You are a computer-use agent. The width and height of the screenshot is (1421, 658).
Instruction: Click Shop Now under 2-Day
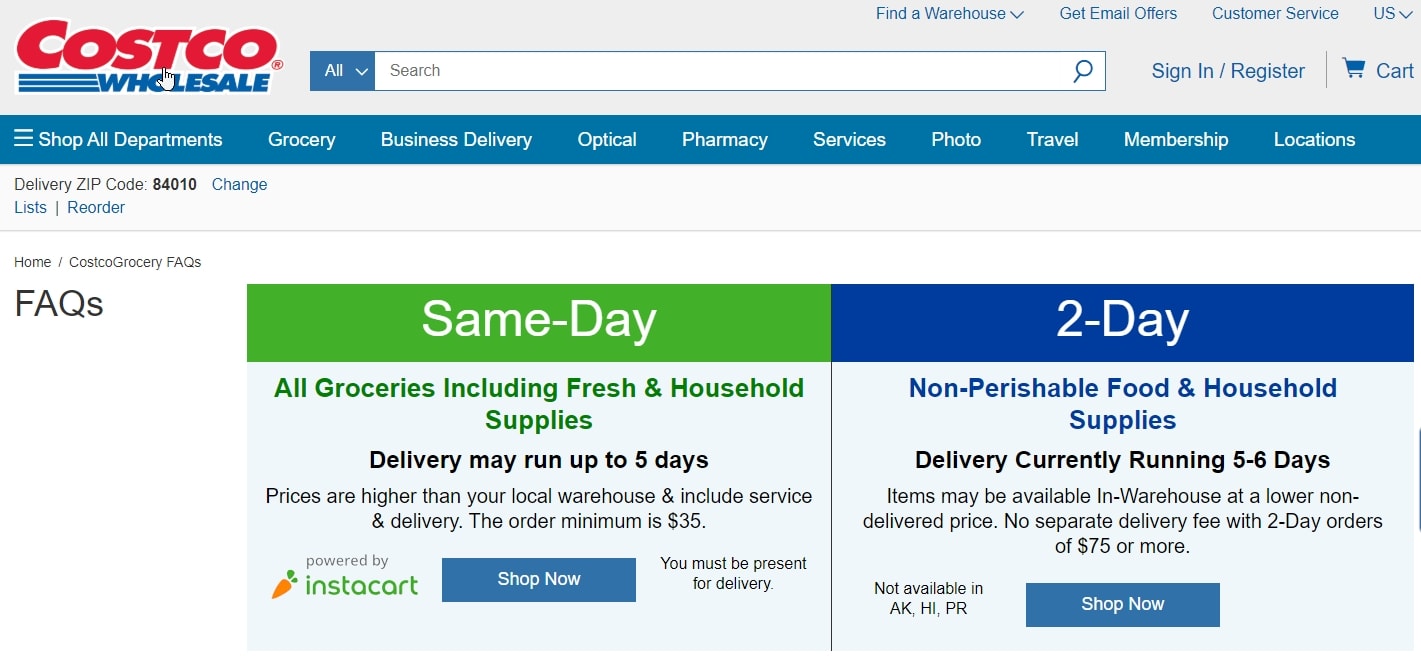point(1122,604)
